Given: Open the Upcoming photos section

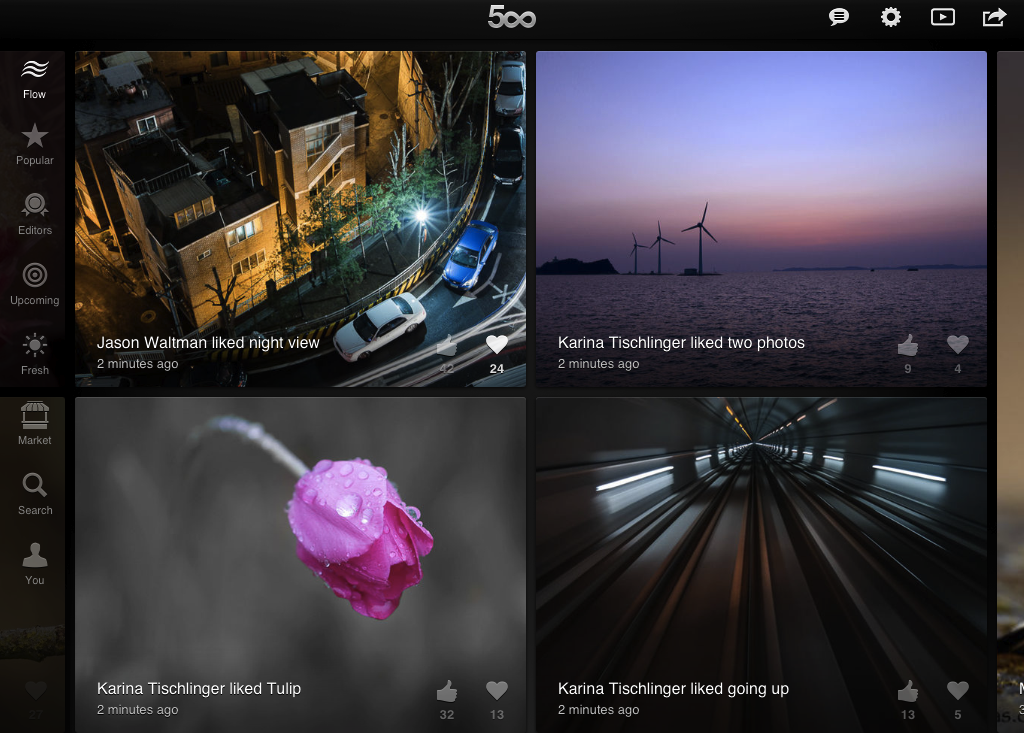Looking at the screenshot, I should click(x=35, y=284).
